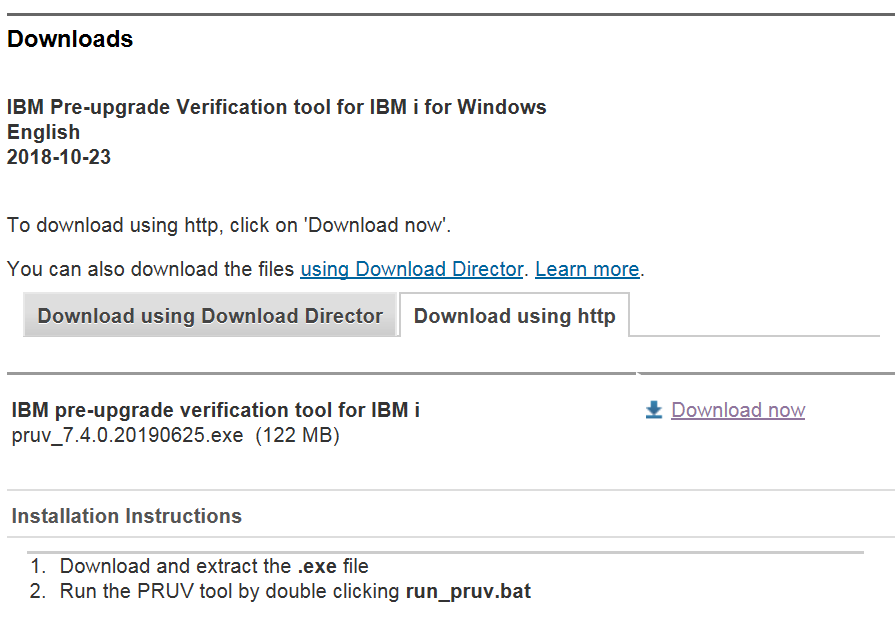Viewport: 895px width, 622px height.
Task: Switch to Download using Download Director tab
Action: coord(210,316)
